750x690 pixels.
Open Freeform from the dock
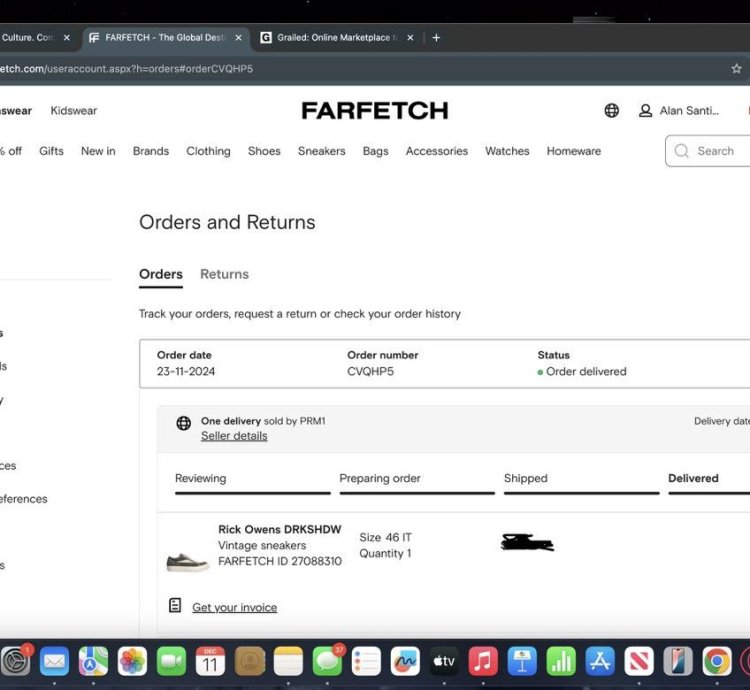pos(405,662)
